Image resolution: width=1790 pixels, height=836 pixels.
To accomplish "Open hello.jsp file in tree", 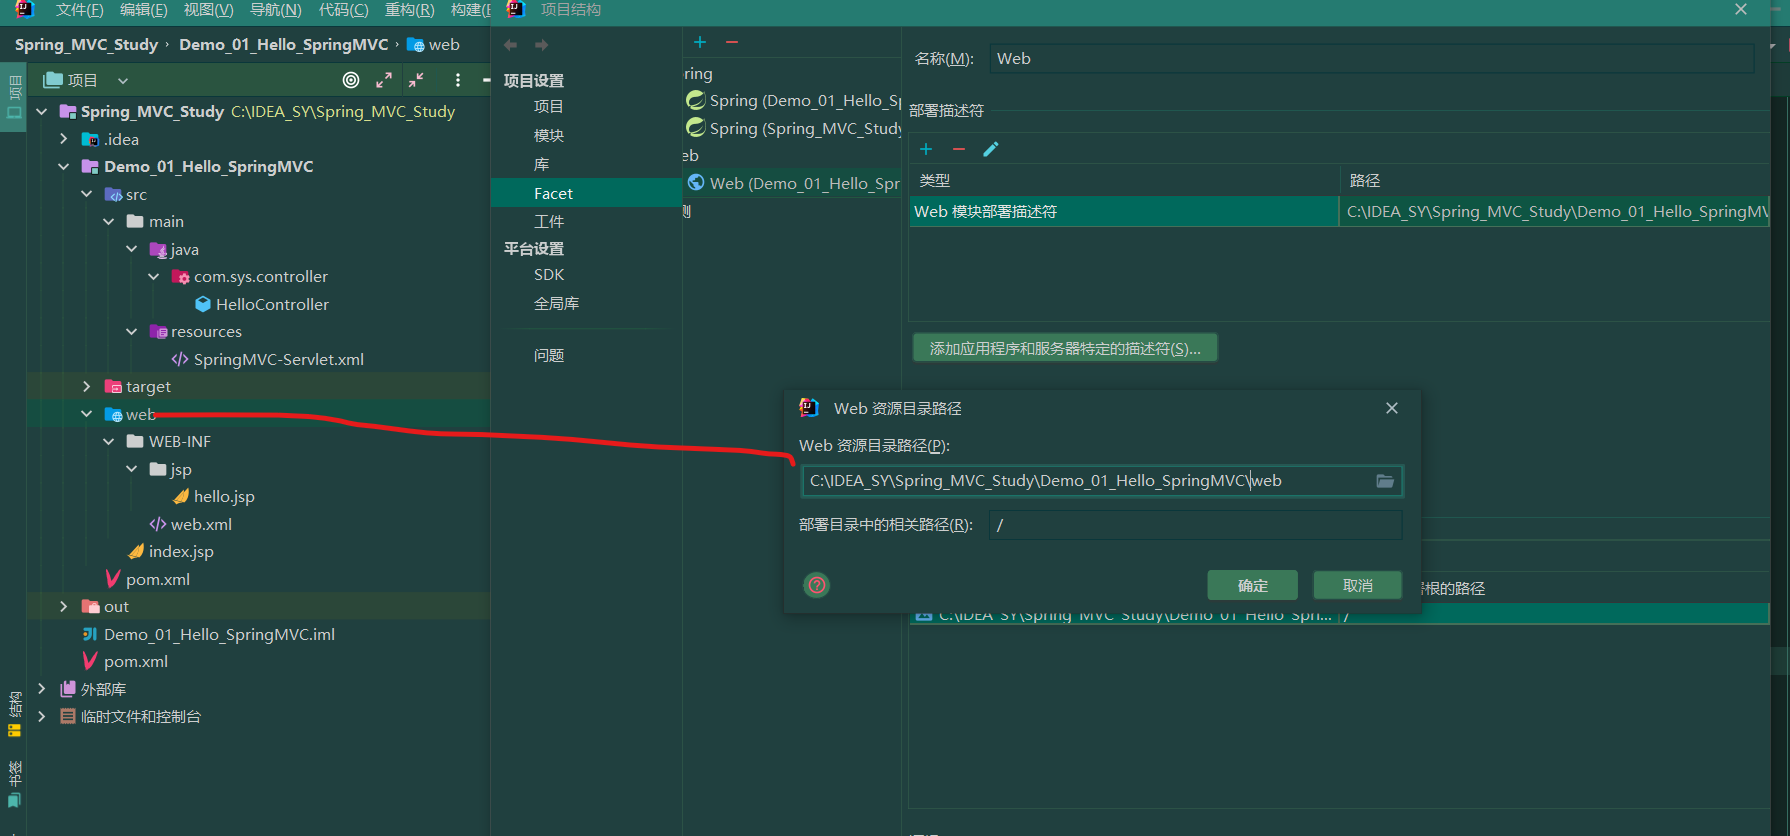I will pos(214,496).
